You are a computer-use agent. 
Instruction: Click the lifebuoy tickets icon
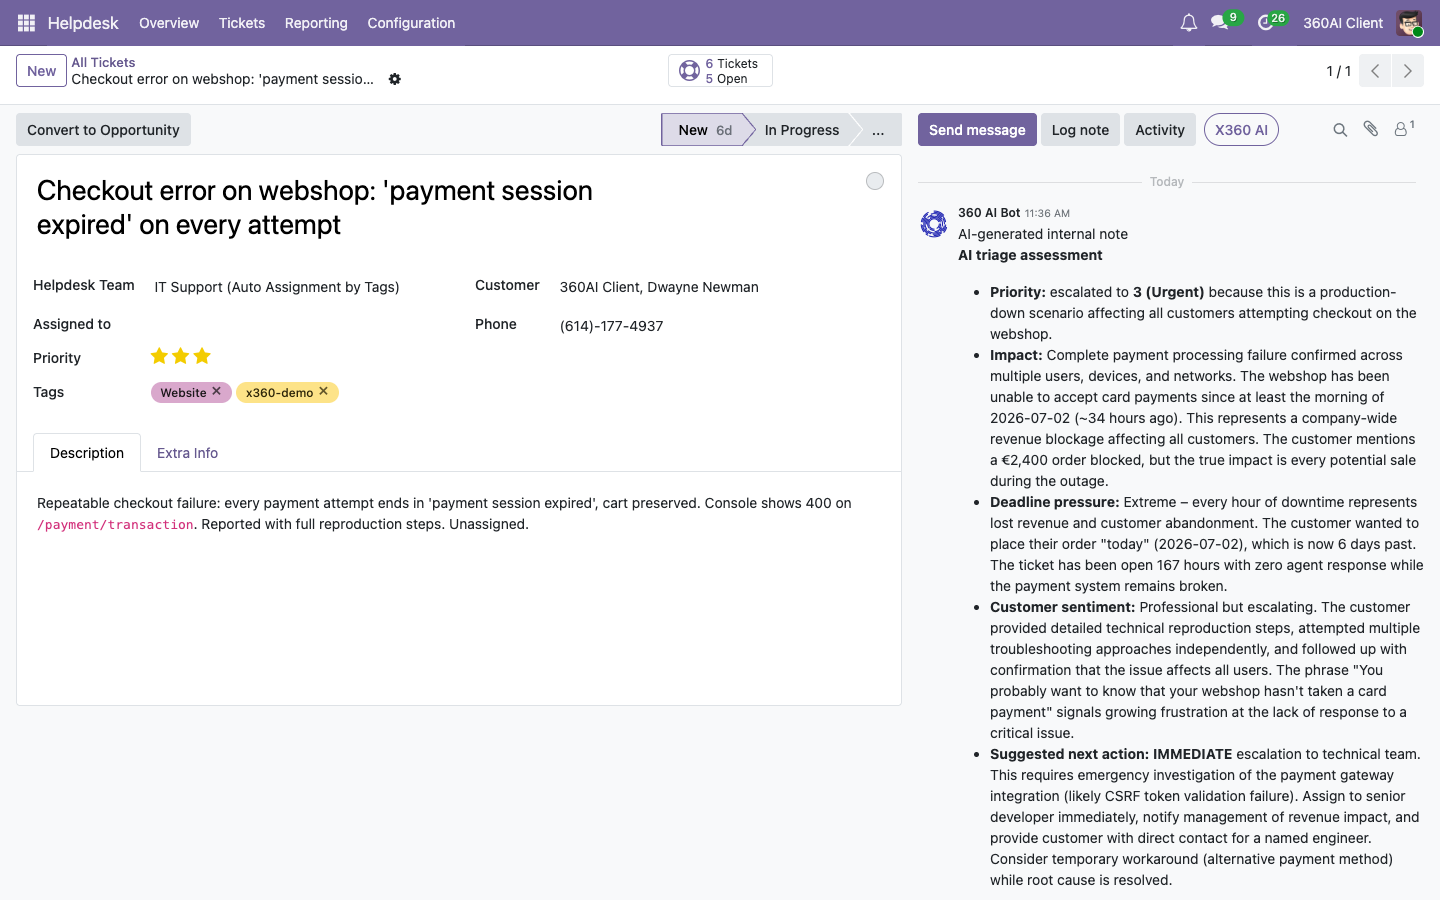coord(689,71)
